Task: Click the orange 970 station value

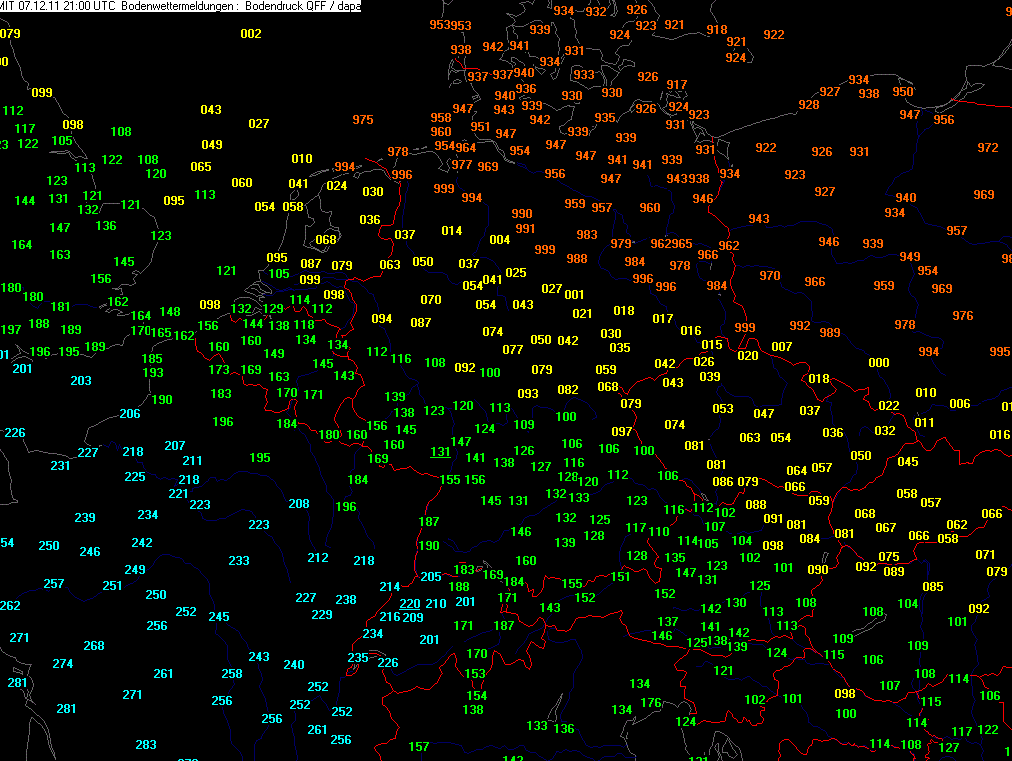Action: pyautogui.click(x=770, y=276)
